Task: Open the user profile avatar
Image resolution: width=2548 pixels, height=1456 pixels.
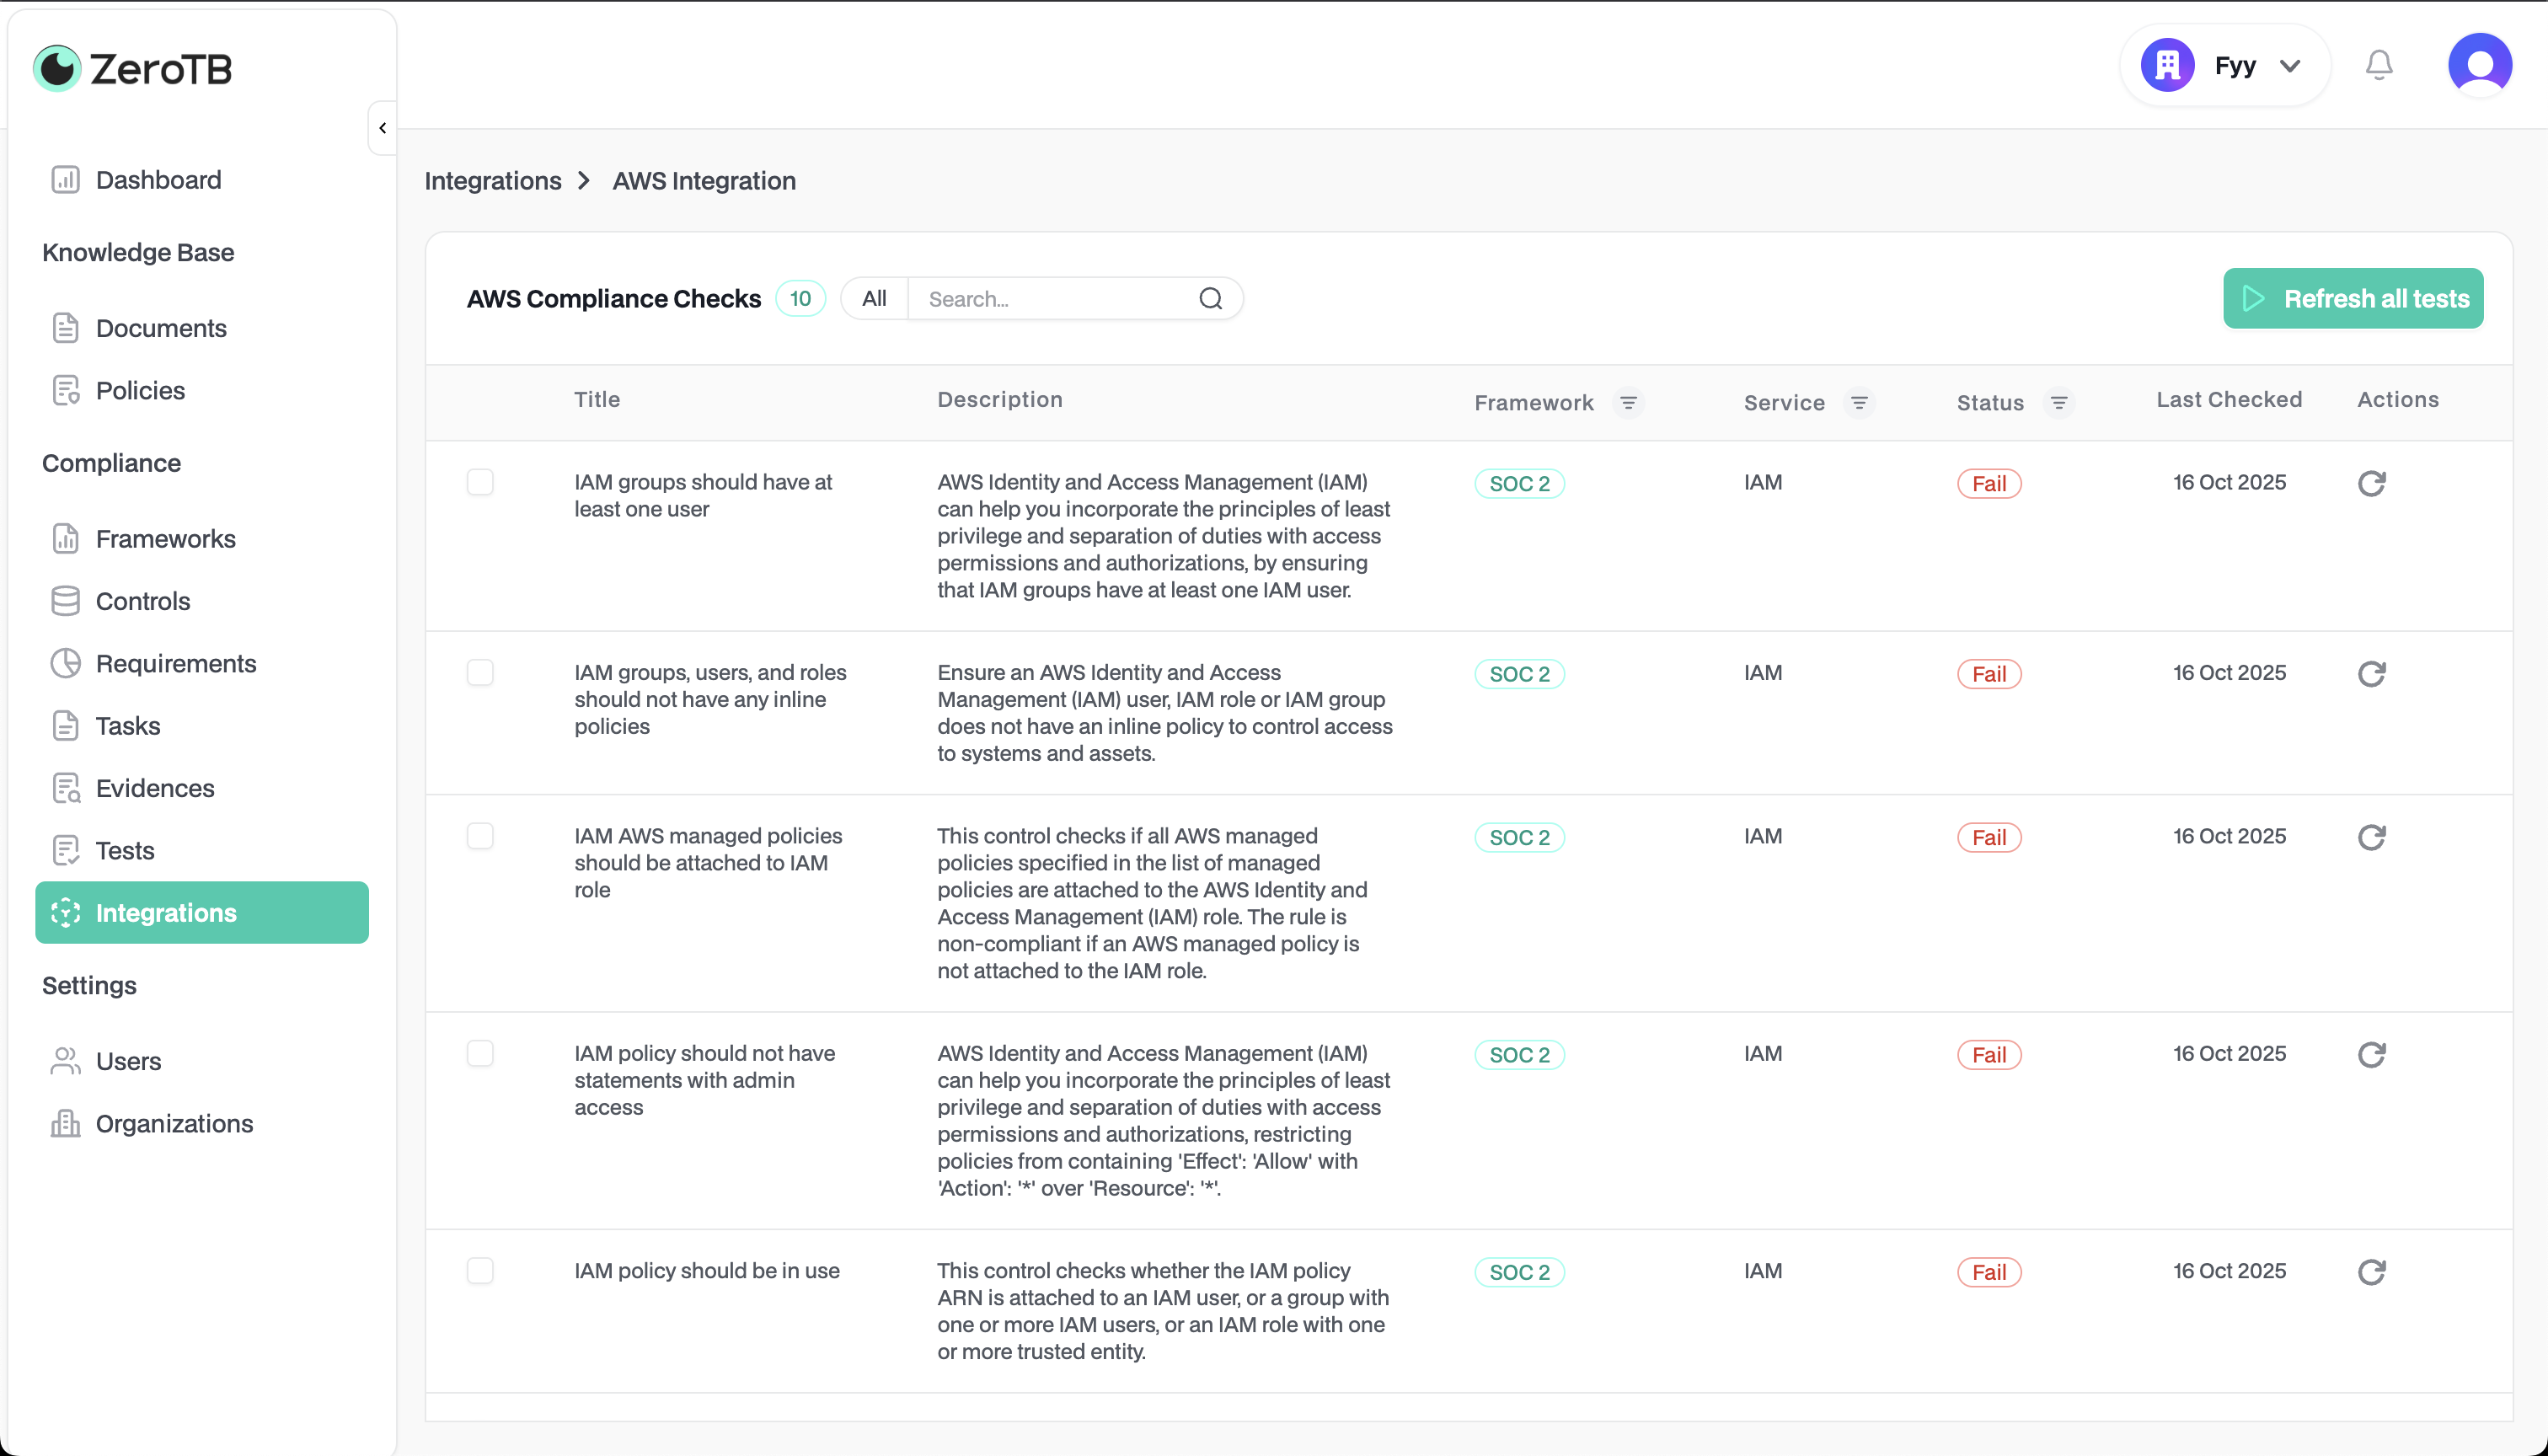Action: click(x=2479, y=66)
